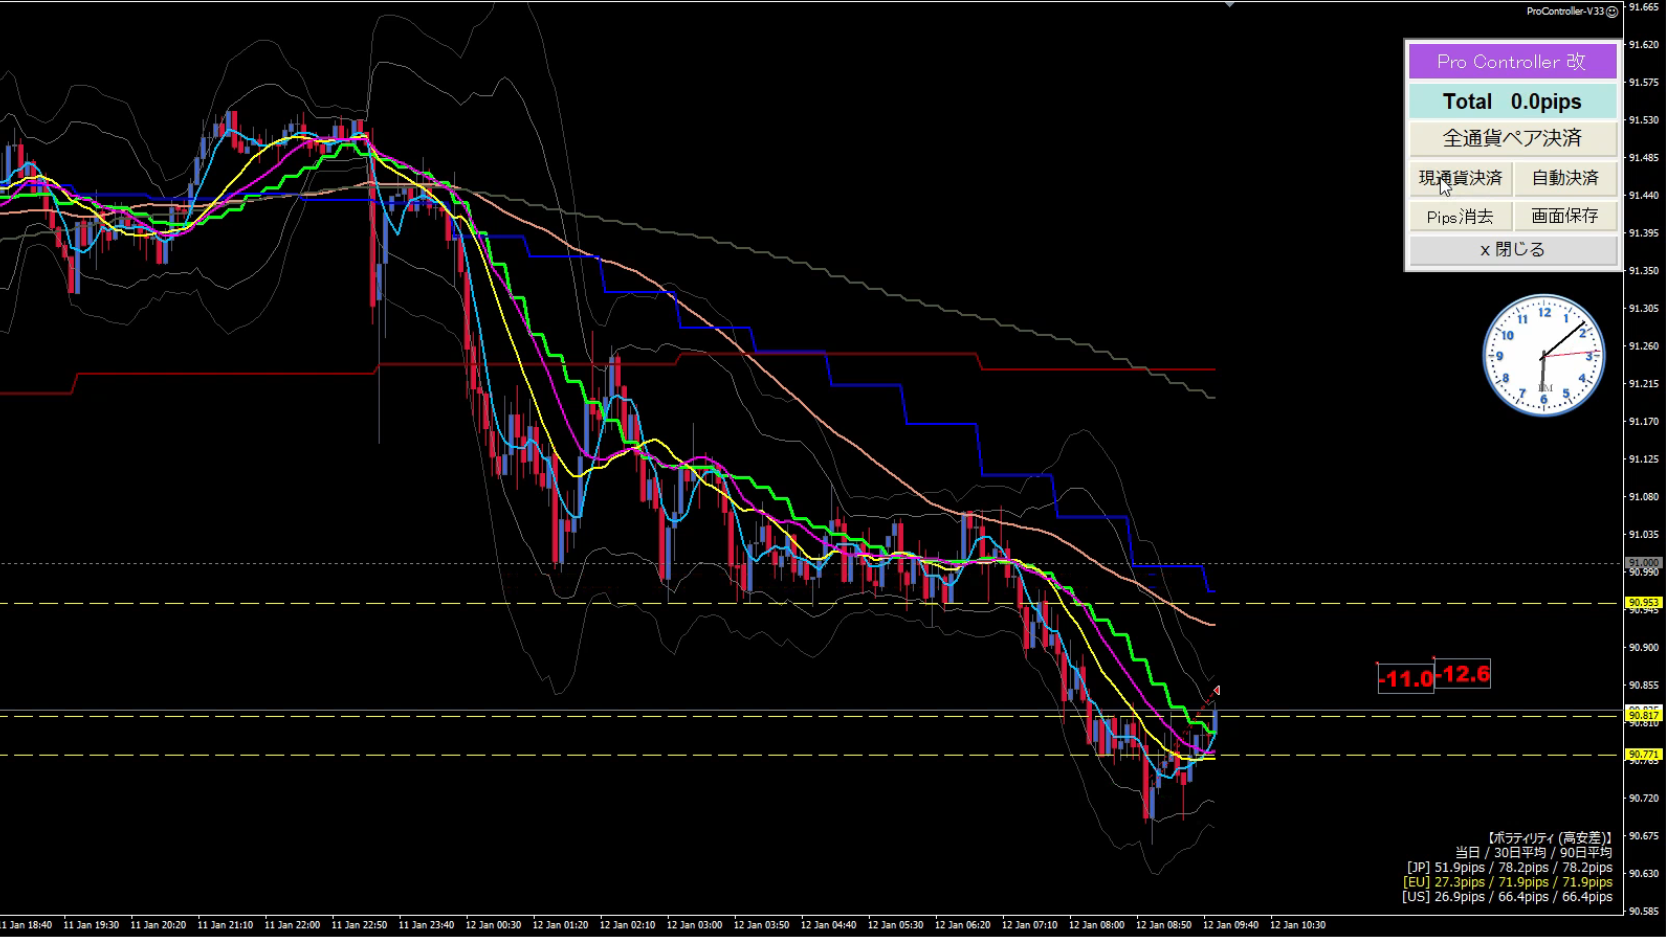The height and width of the screenshot is (937, 1666).
Task: Click the 12 Jan 03:00 time label
Action: coord(694,925)
